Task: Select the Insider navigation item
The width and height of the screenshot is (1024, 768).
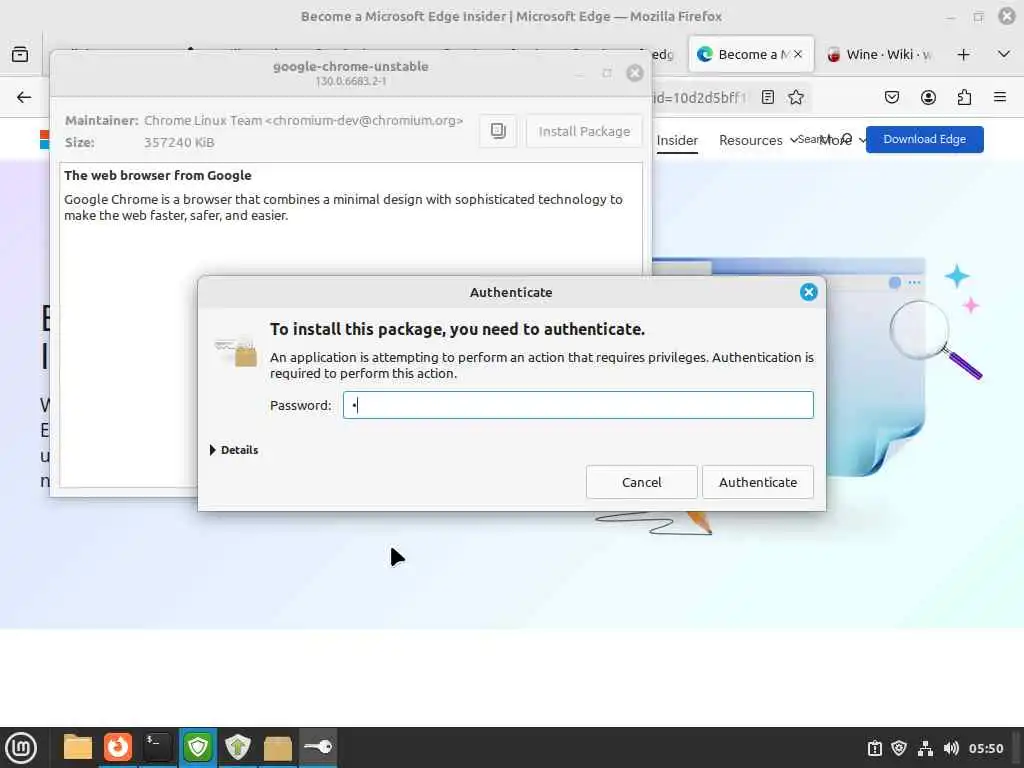Action: [677, 140]
